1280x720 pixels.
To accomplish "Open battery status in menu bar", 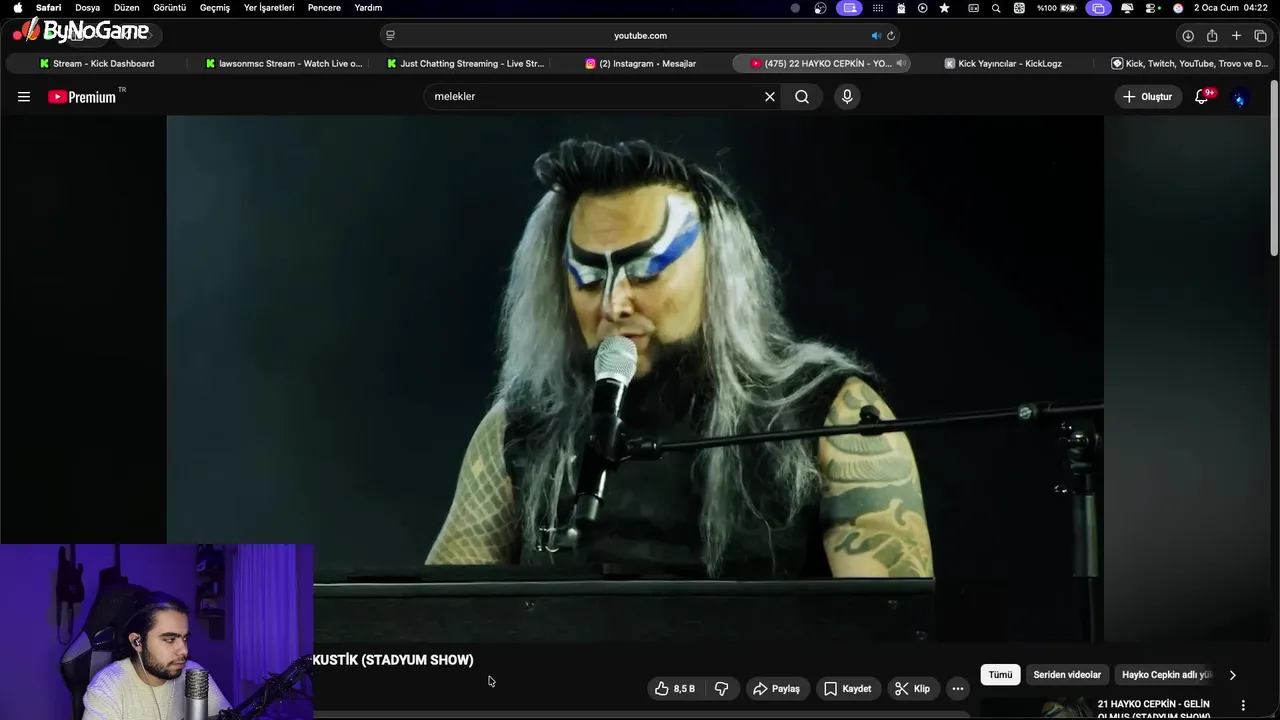I will pyautogui.click(x=1057, y=8).
